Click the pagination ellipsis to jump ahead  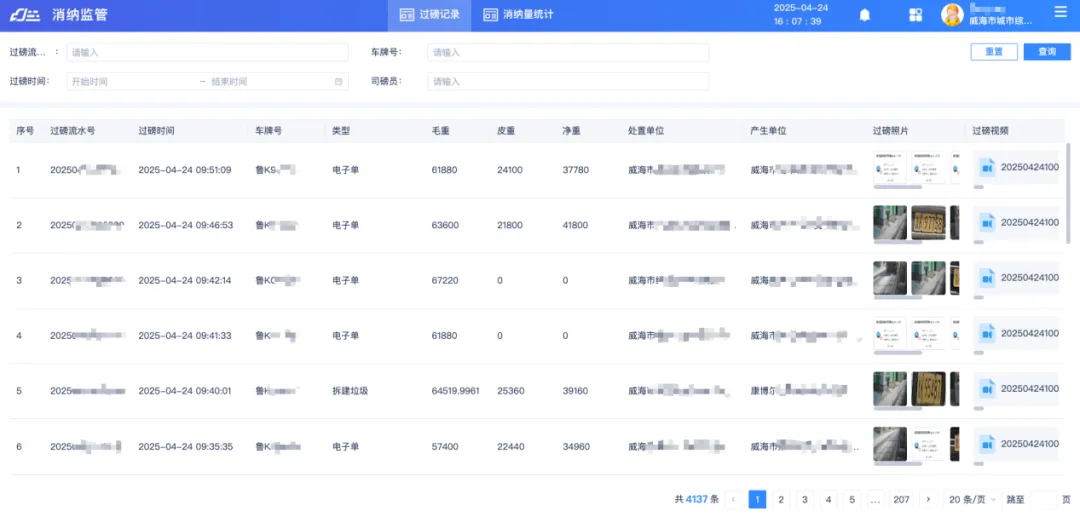tap(875, 499)
